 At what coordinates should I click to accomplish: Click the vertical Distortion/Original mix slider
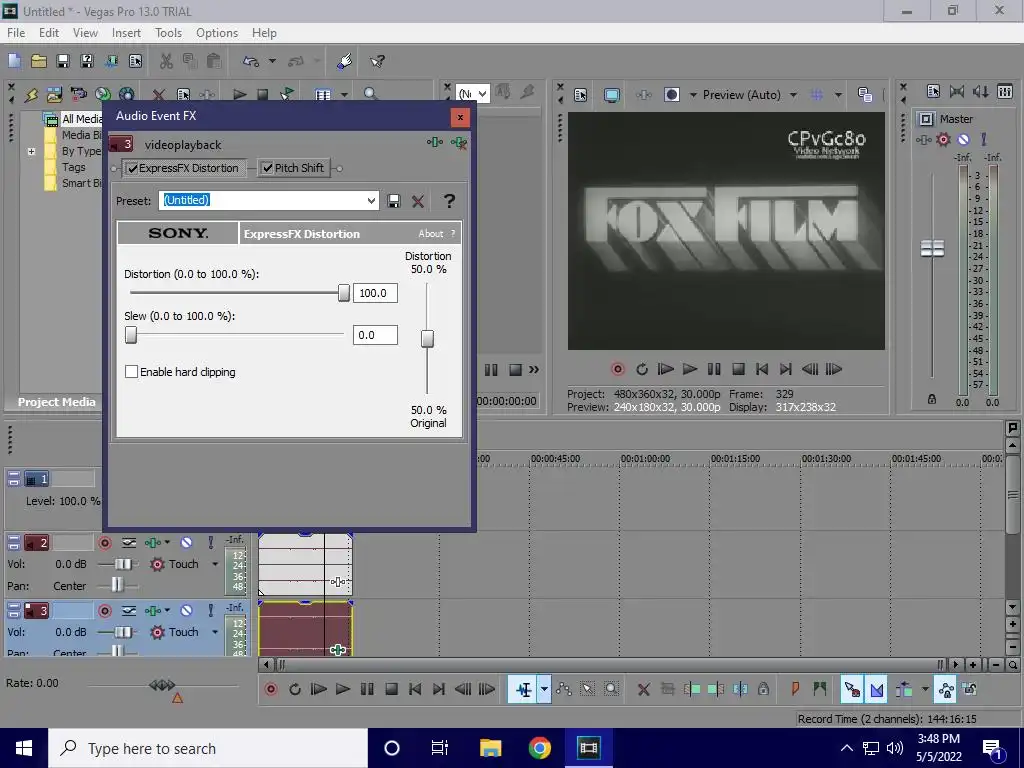[x=427, y=338]
